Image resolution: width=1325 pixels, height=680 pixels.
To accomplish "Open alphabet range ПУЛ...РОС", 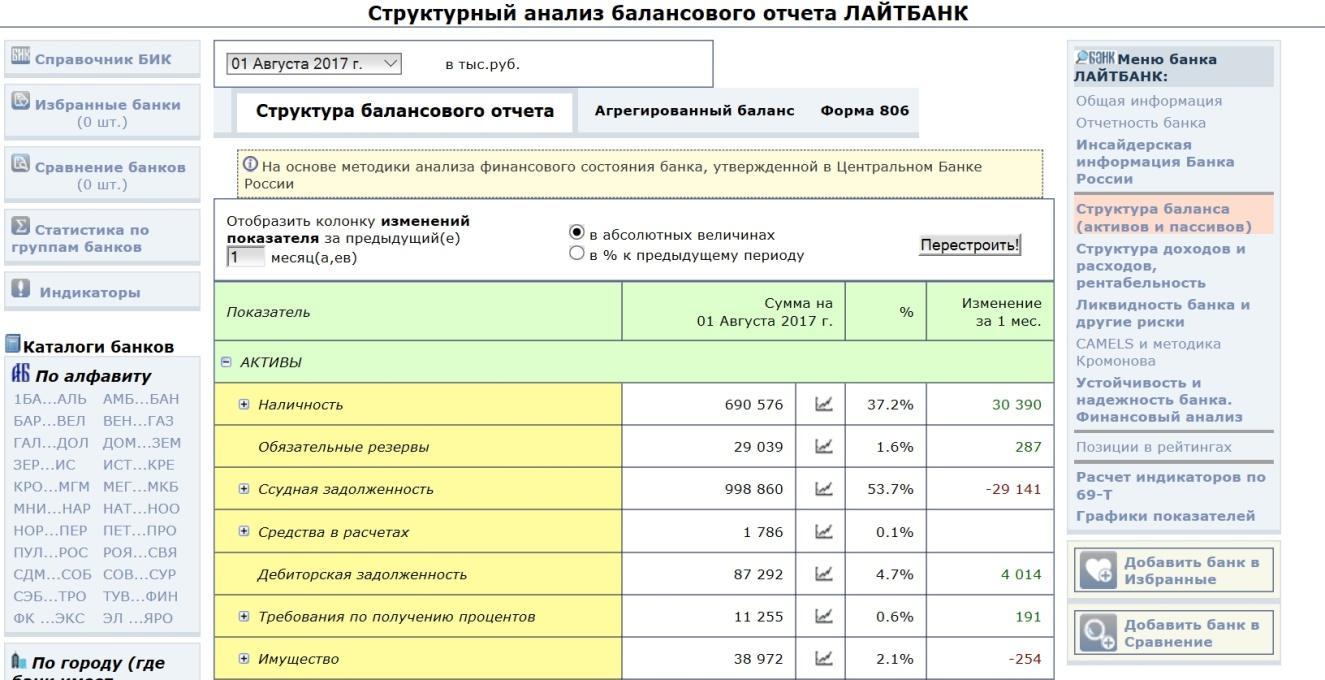I will 50,553.
